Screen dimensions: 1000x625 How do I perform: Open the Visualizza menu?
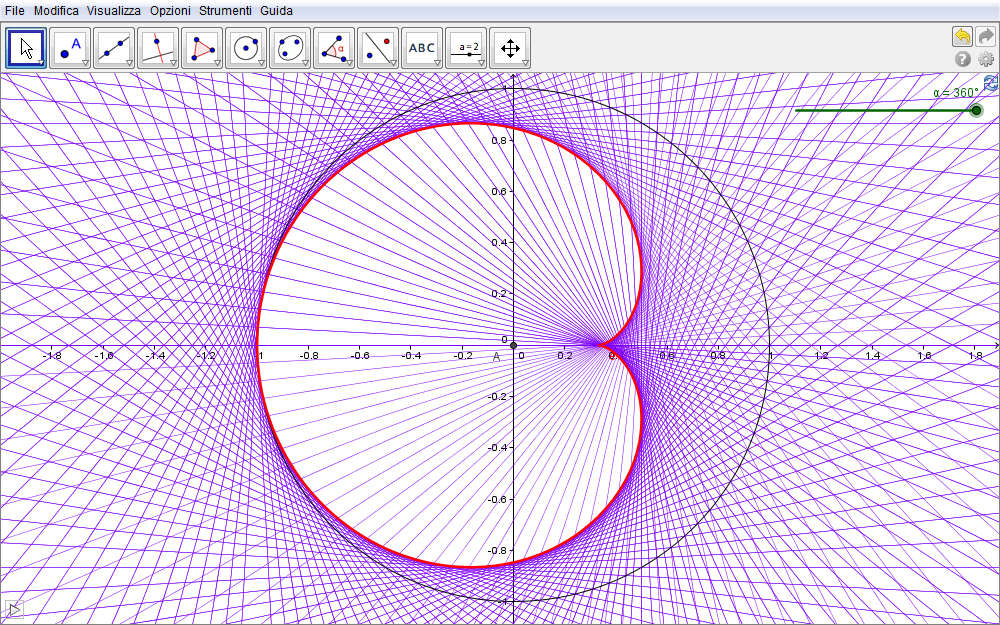point(114,11)
